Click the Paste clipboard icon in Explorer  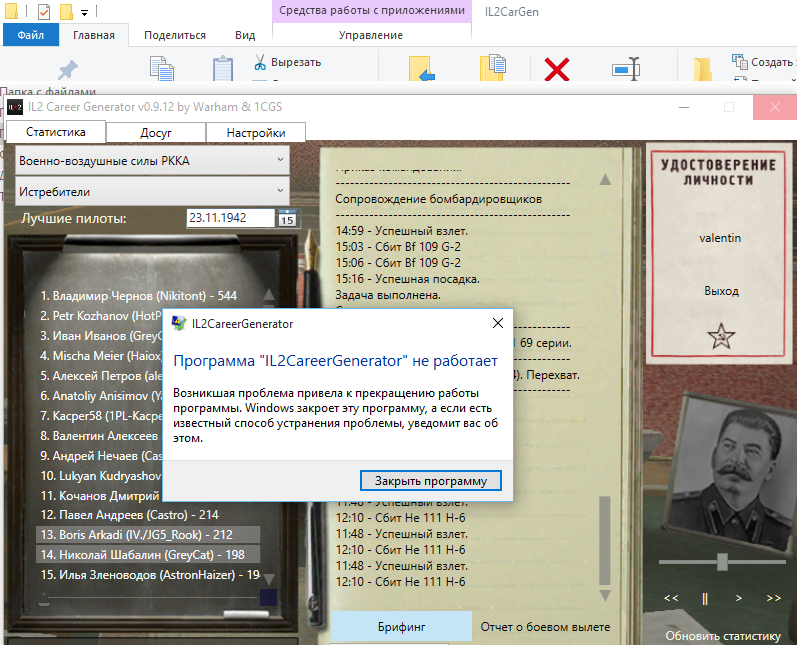223,68
